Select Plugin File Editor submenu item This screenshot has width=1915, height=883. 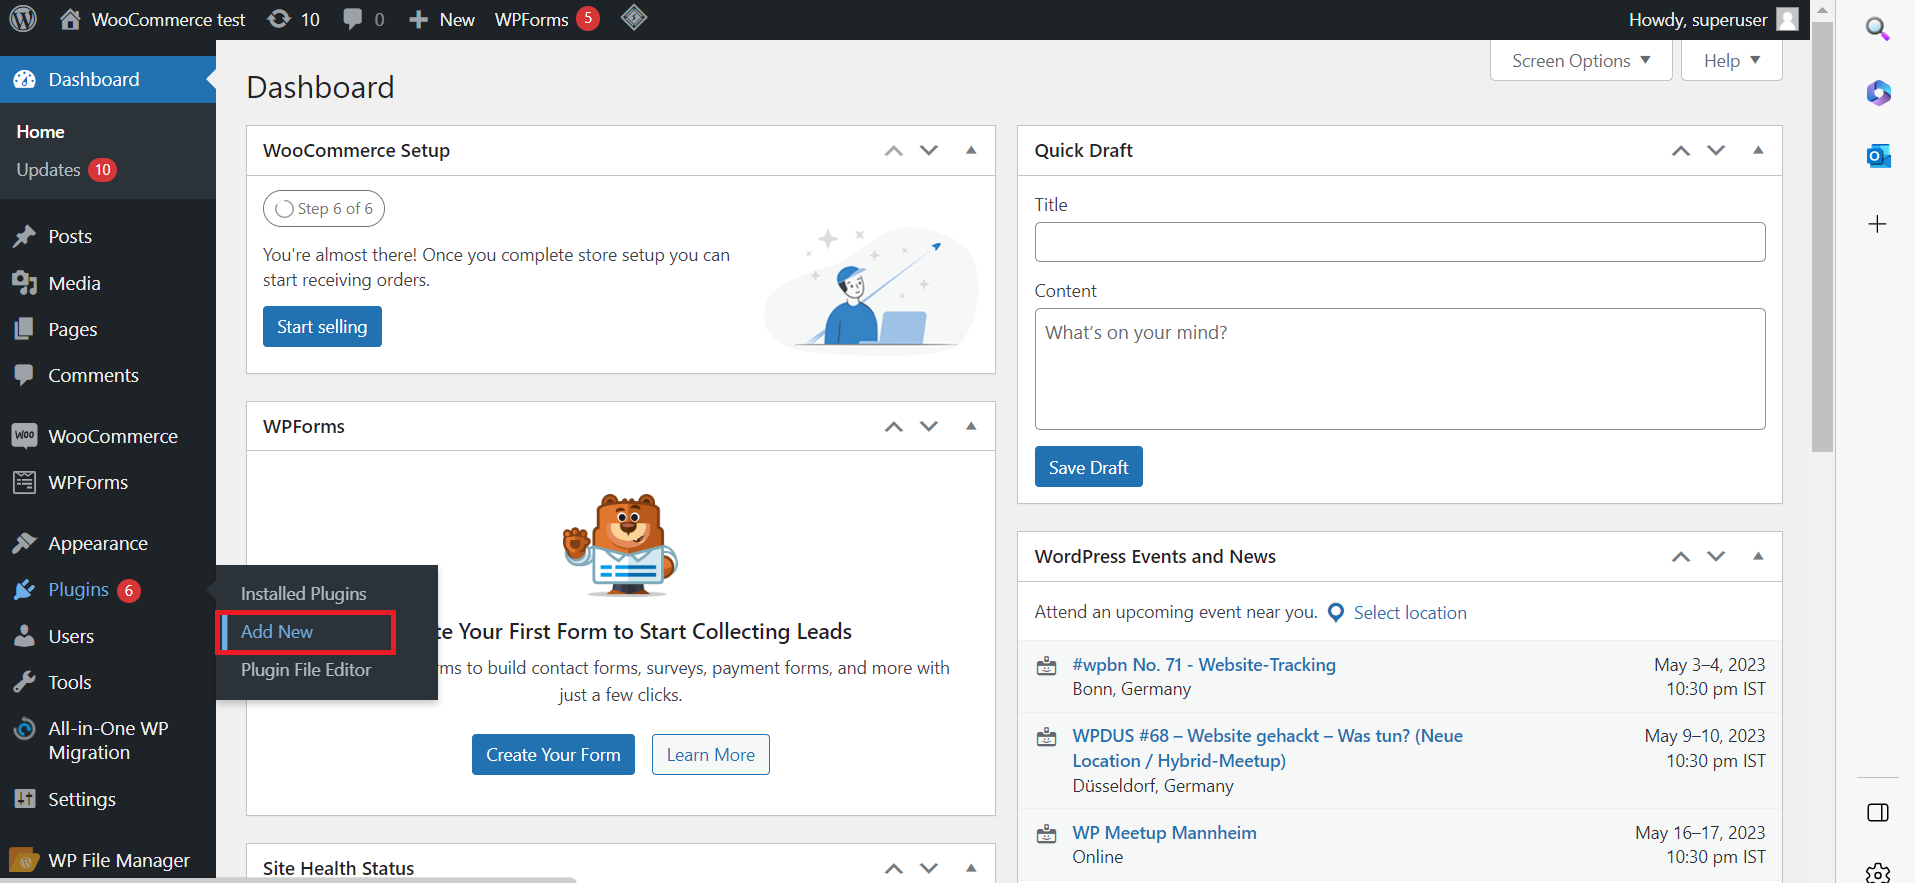306,669
